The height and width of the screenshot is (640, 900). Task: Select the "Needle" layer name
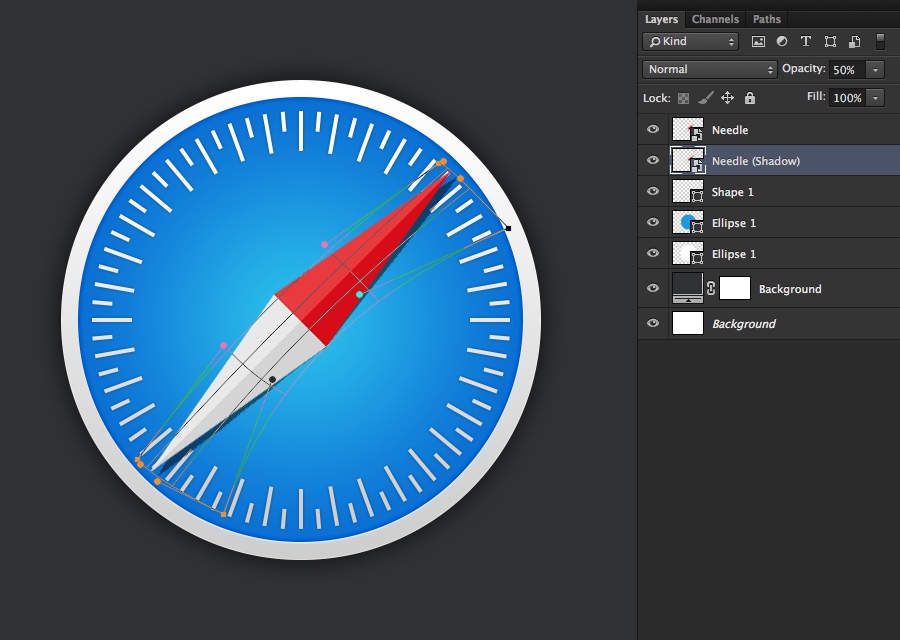click(730, 130)
